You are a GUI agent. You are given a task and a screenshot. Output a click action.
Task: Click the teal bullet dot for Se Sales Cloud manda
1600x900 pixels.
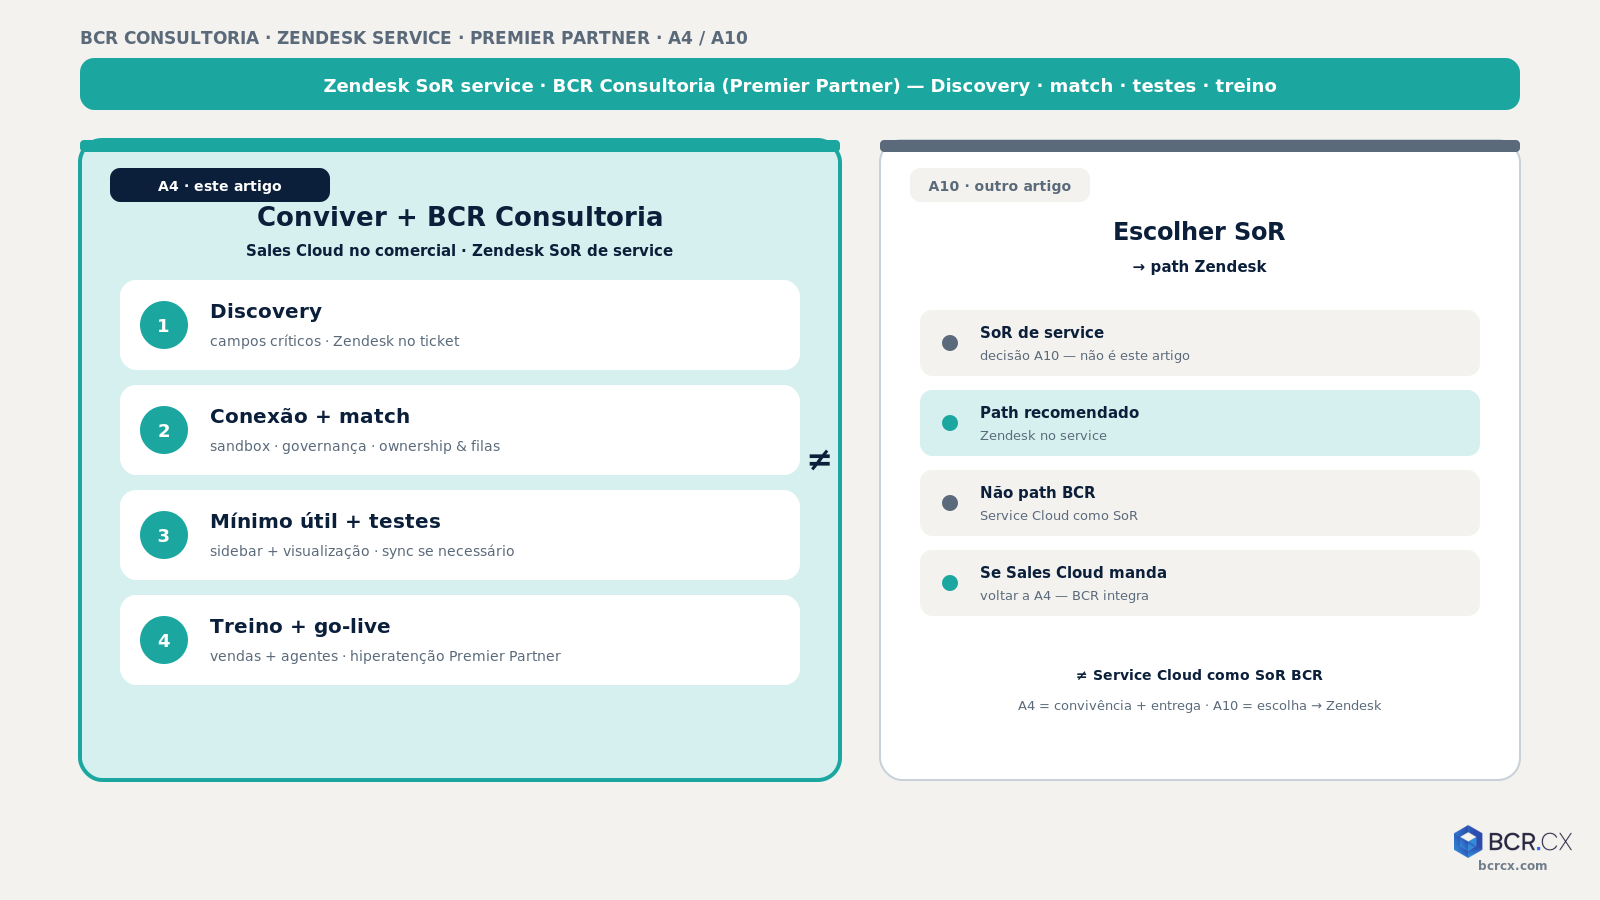click(x=950, y=583)
